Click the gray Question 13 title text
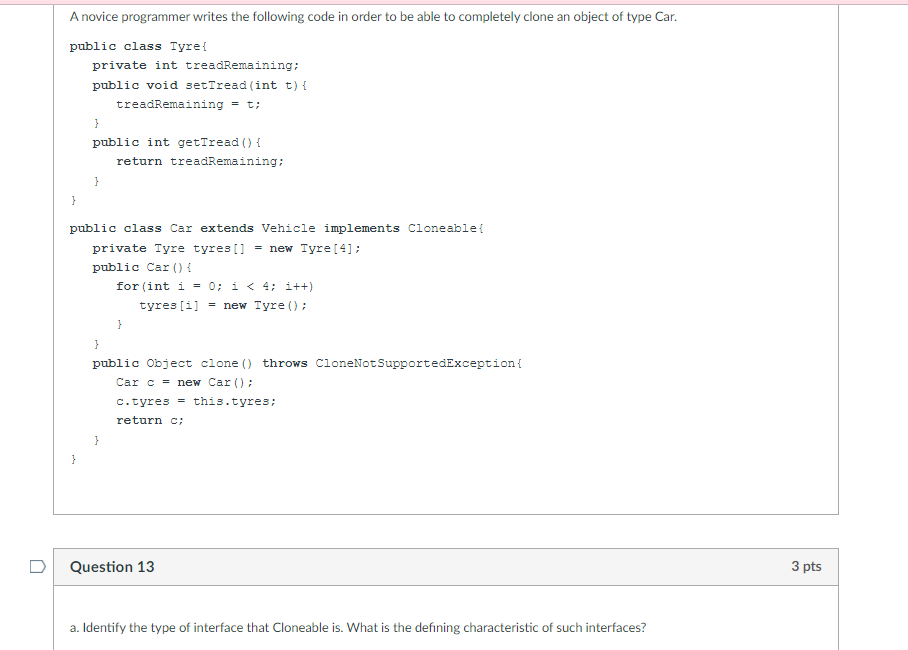The width and height of the screenshot is (908, 650). tap(112, 566)
